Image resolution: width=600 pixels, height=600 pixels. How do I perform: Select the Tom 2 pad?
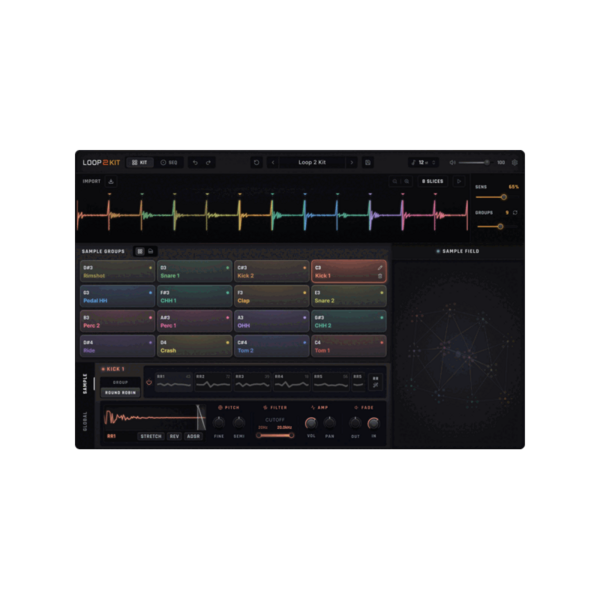[x=272, y=346]
